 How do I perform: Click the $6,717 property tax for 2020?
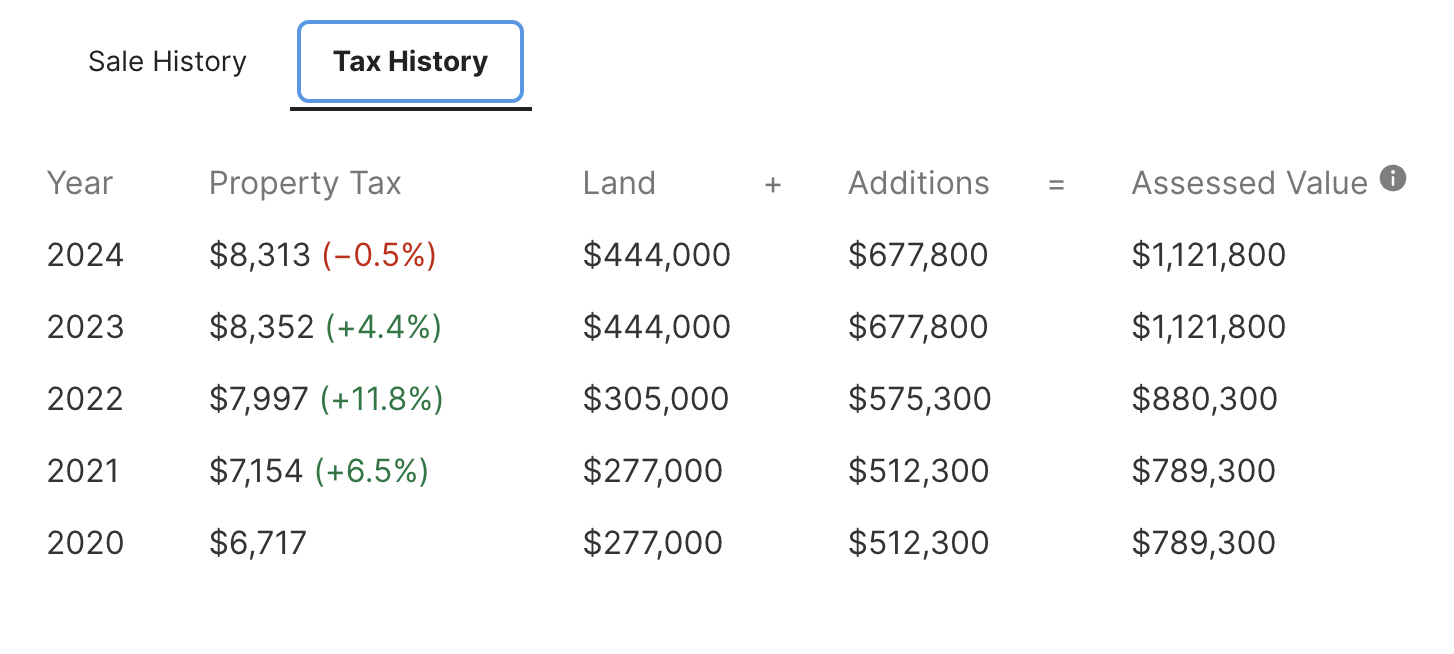coord(258,544)
